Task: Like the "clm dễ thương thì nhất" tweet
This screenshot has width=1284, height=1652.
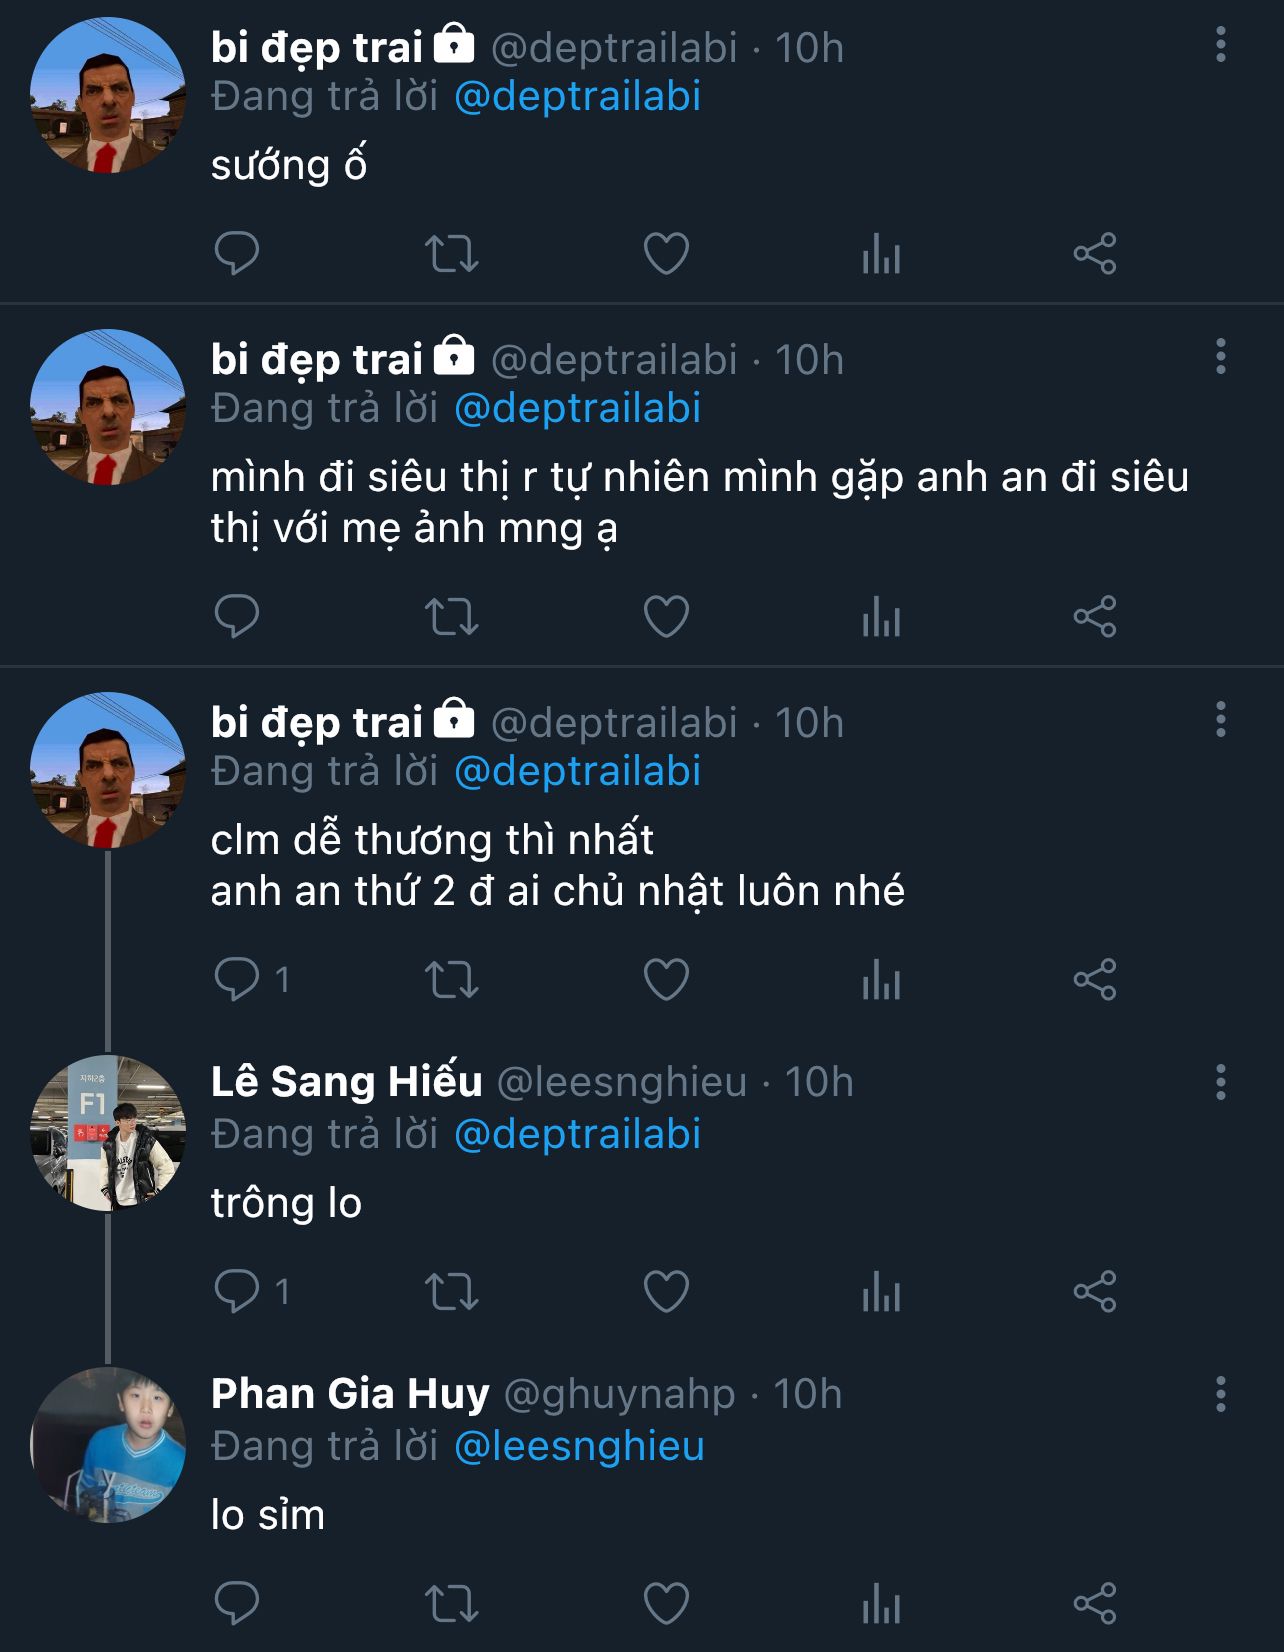Action: (666, 979)
